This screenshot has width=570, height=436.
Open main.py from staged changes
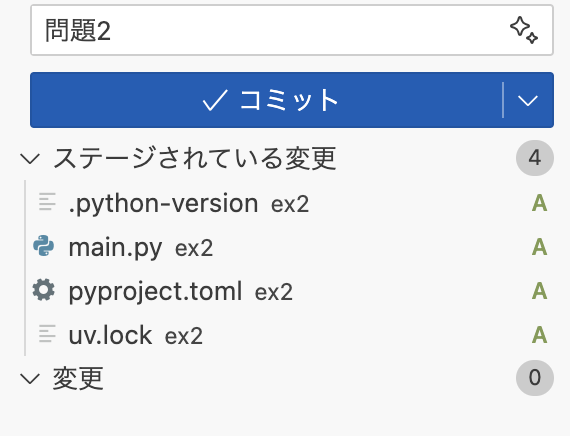click(x=286, y=247)
